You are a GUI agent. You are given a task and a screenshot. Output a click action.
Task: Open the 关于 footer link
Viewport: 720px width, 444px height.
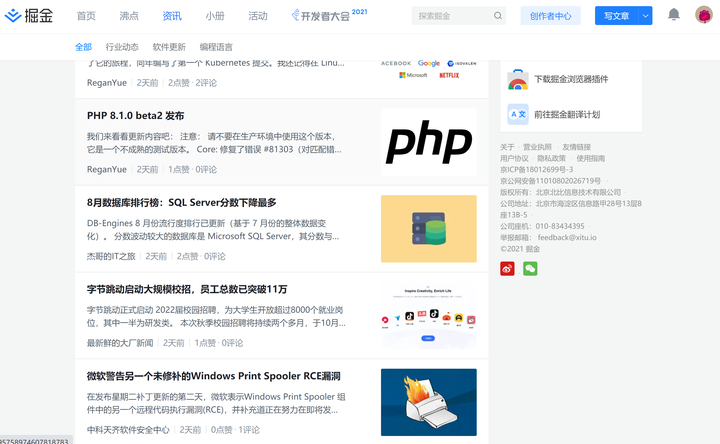[x=507, y=147]
